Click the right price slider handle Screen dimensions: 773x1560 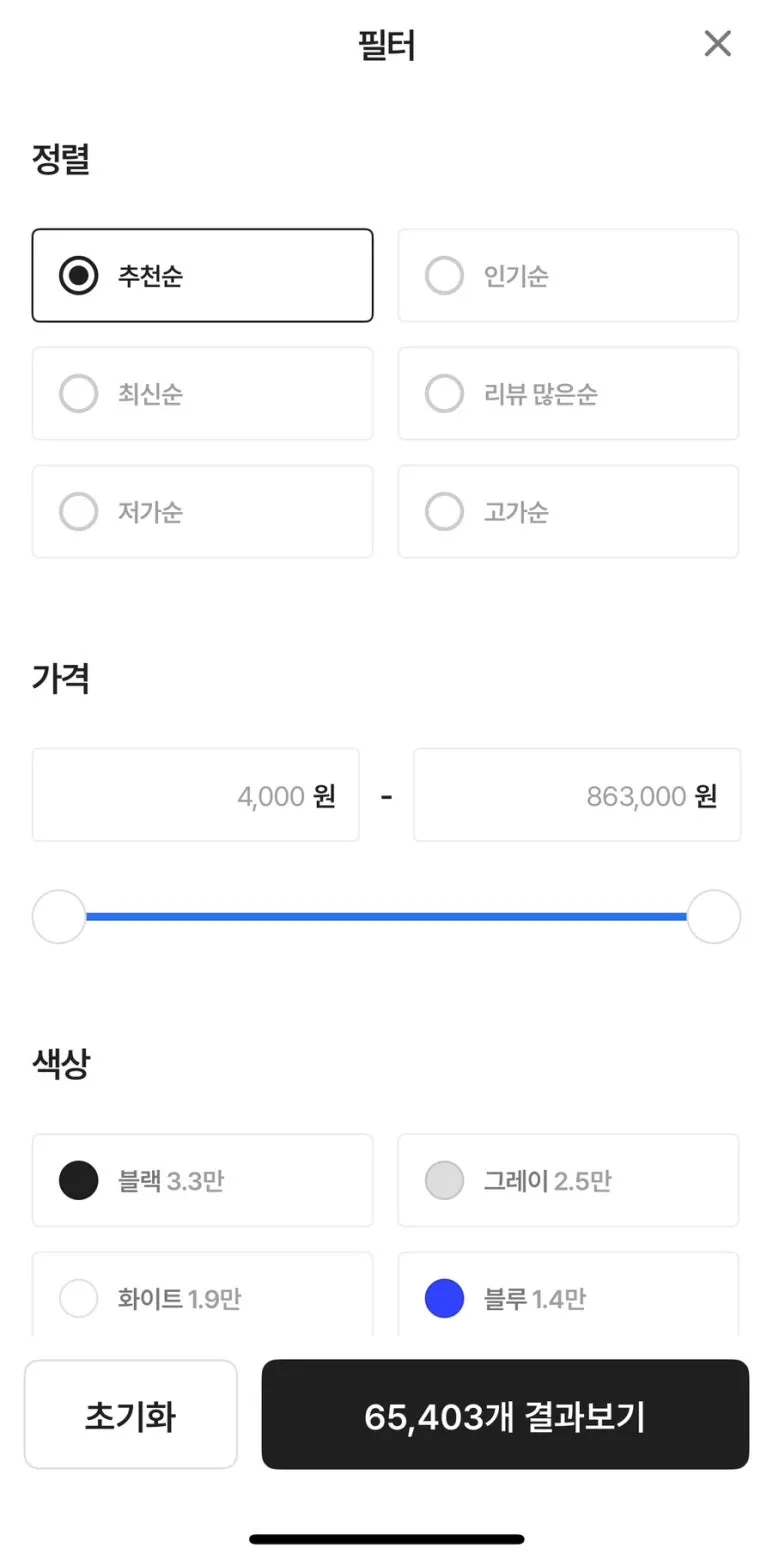pyautogui.click(x=713, y=916)
